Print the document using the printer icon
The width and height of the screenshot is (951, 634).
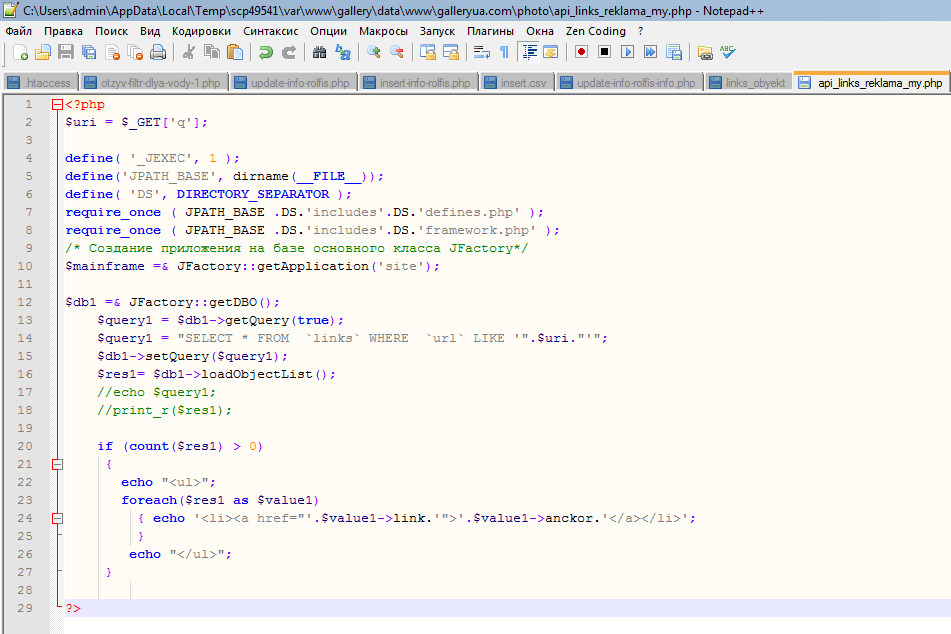(158, 53)
